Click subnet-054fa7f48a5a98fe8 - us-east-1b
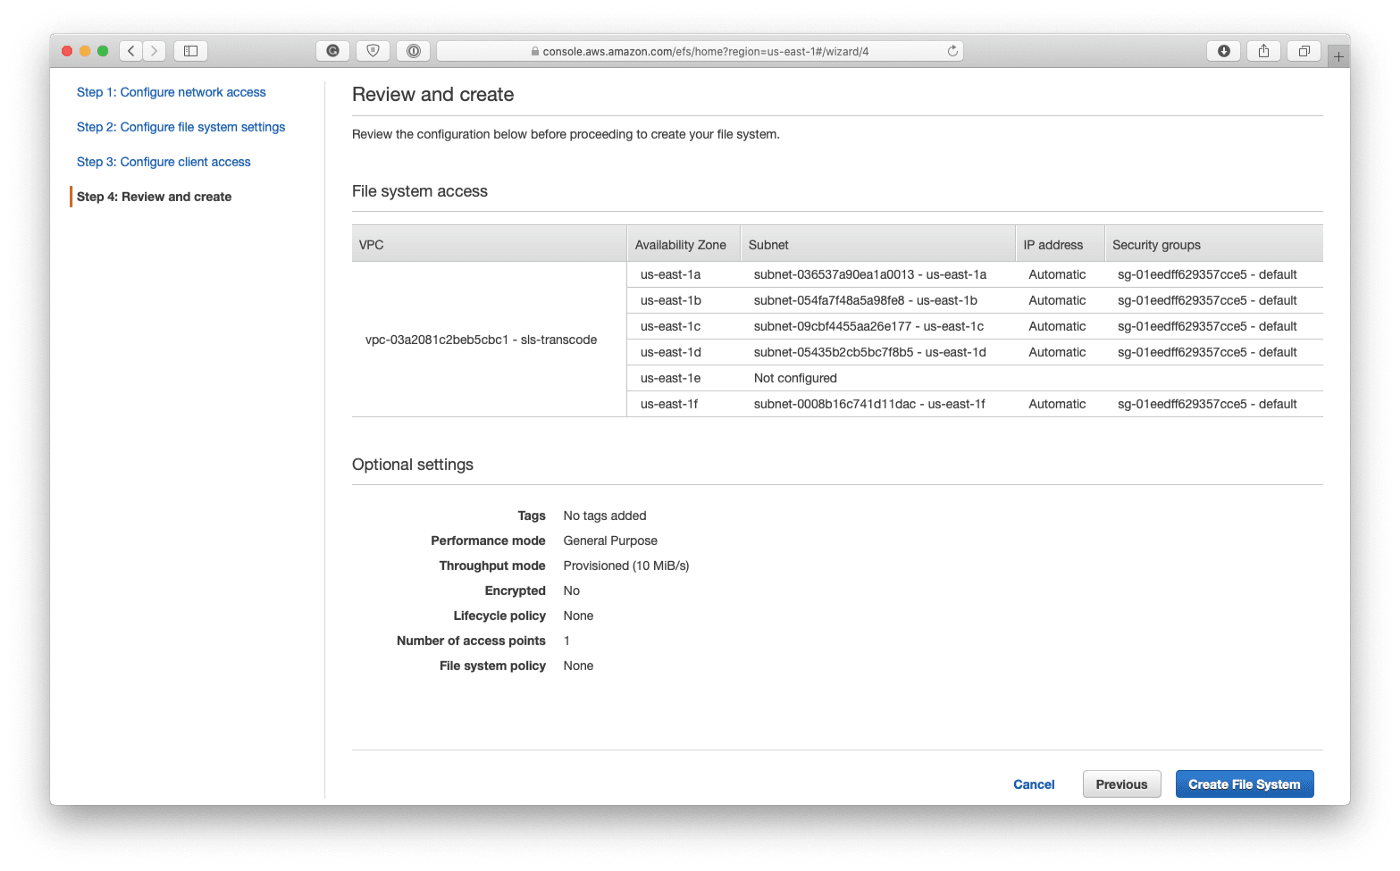Viewport: 1400px width, 871px height. (866, 301)
